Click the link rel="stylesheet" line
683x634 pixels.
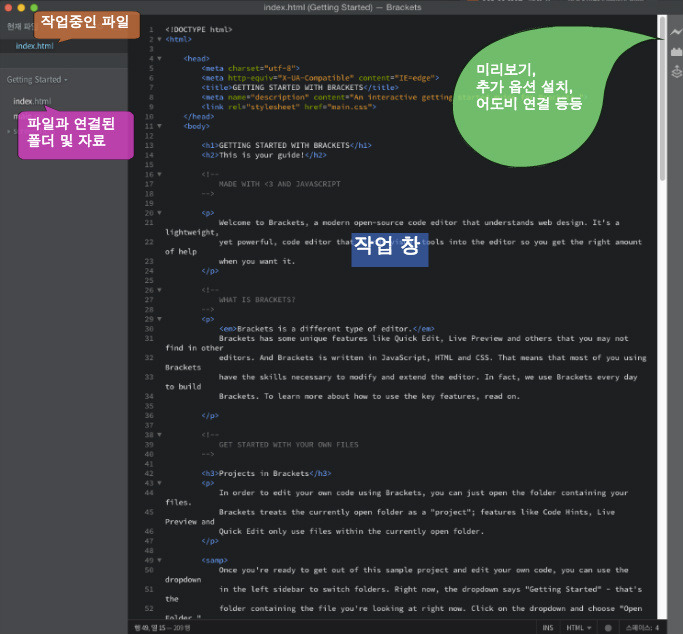click(x=289, y=107)
